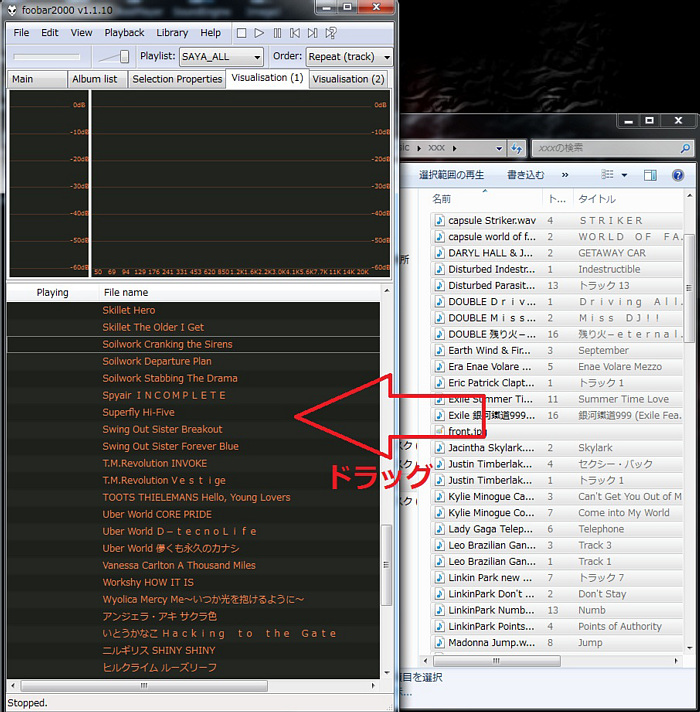The height and width of the screenshot is (712, 700).
Task: Click the Lady Gaga Telephone file icon
Action: pyautogui.click(x=439, y=529)
